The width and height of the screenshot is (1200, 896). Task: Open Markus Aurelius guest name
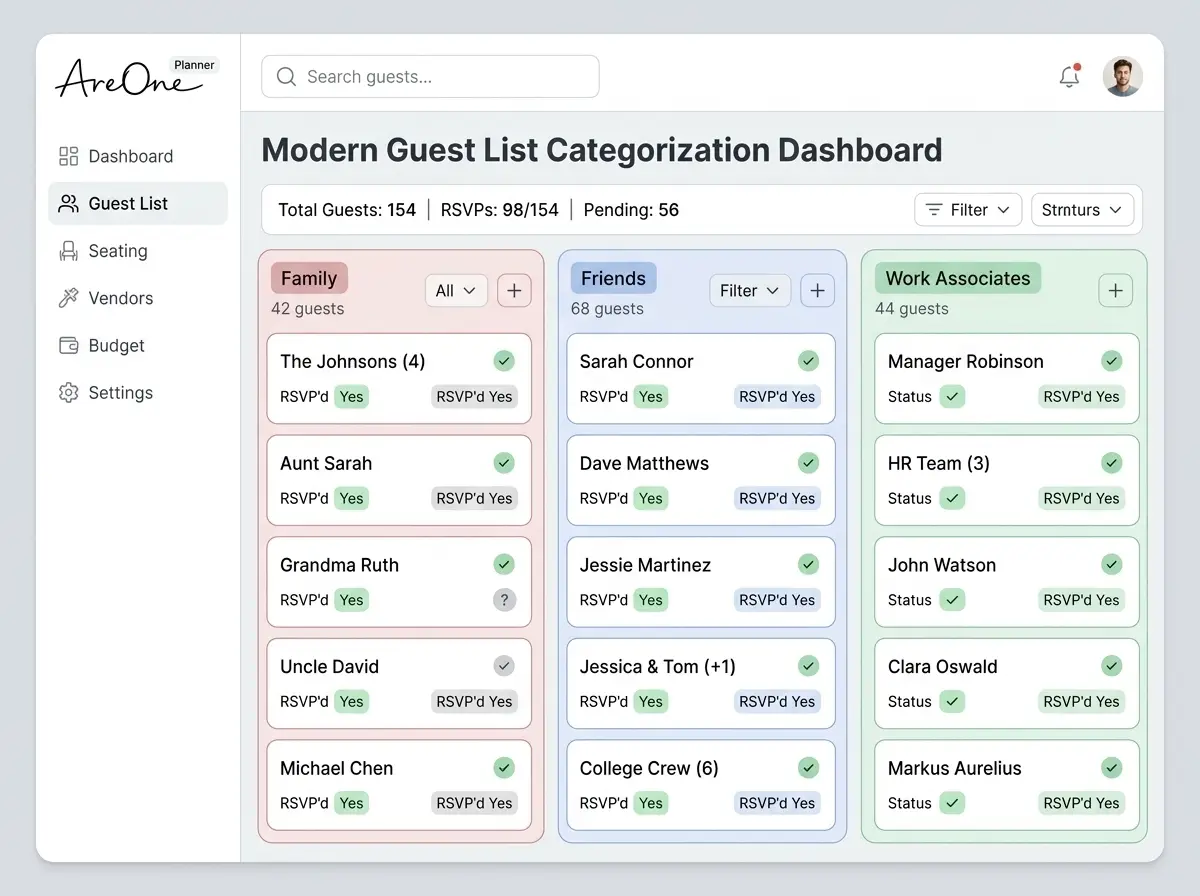coord(955,768)
